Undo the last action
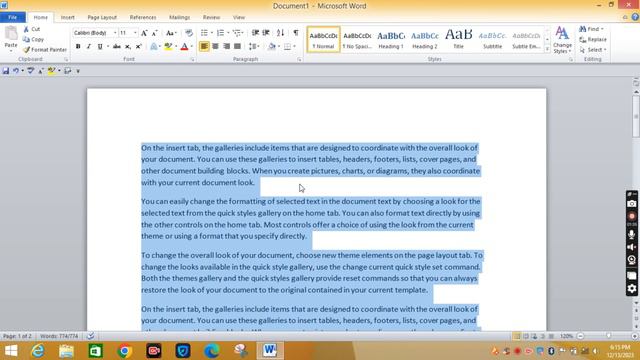This screenshot has height=360, width=640. point(16,71)
